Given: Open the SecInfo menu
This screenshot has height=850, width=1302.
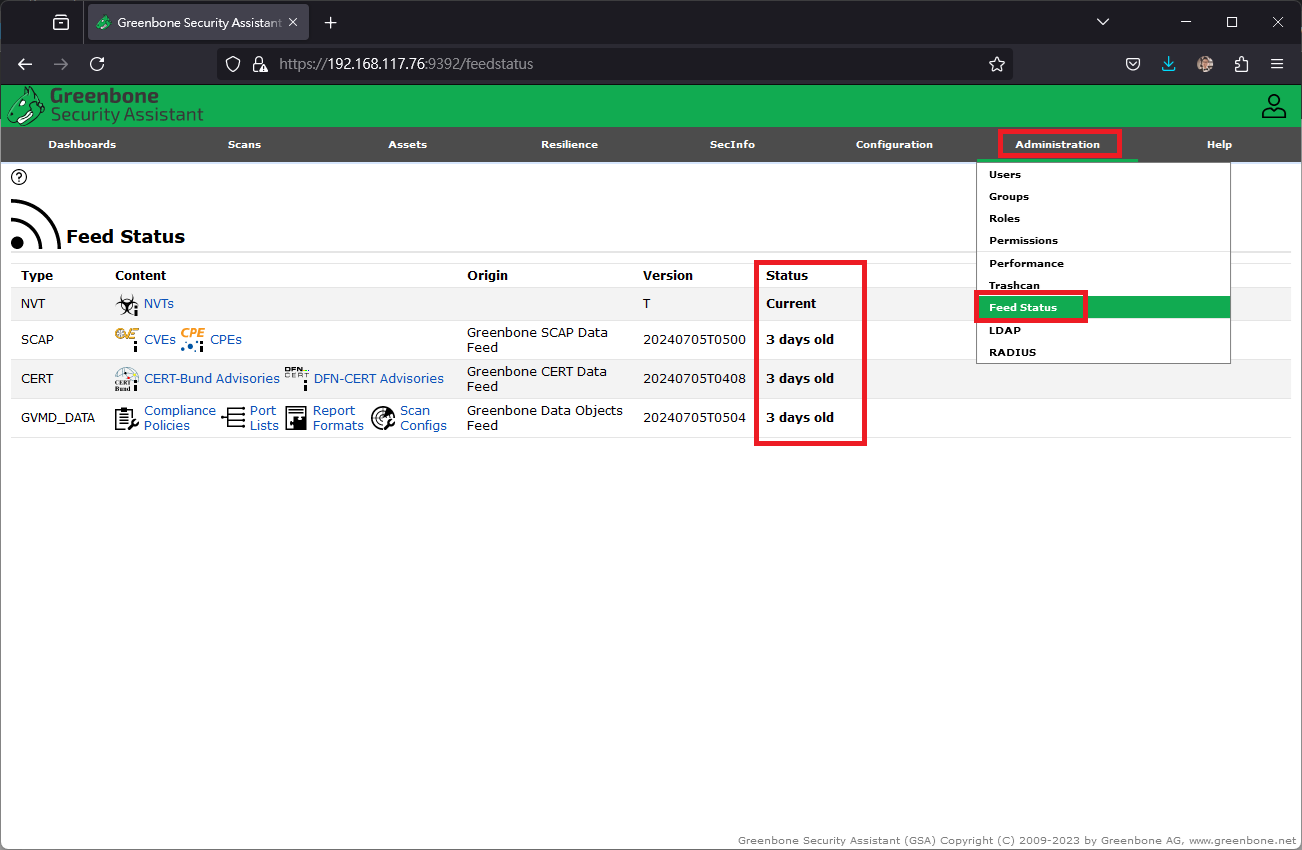Looking at the screenshot, I should 732,145.
